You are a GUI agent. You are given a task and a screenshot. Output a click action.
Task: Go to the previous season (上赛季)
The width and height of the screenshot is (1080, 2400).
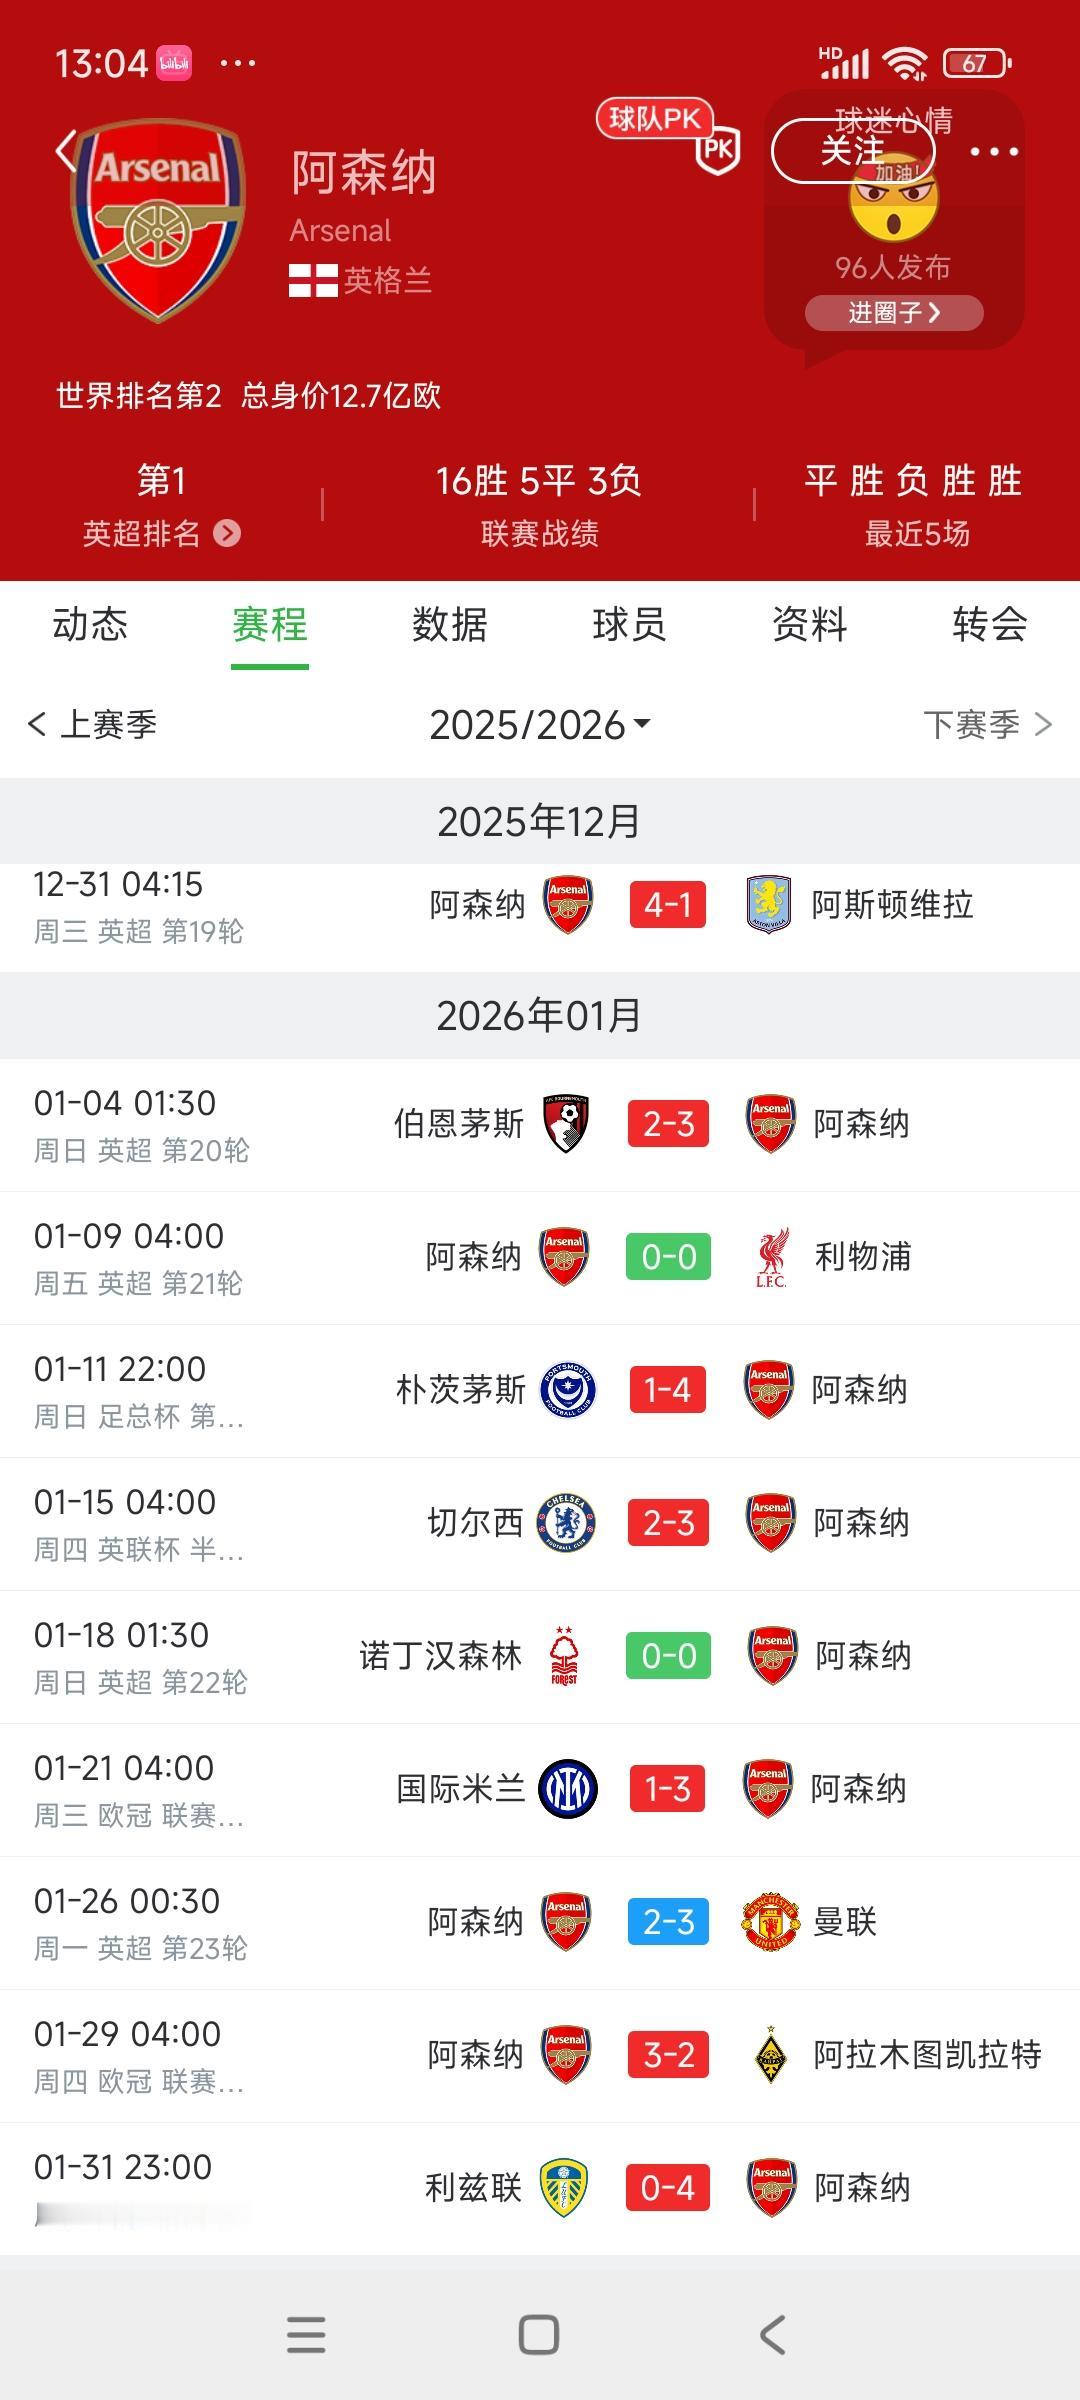click(x=93, y=725)
